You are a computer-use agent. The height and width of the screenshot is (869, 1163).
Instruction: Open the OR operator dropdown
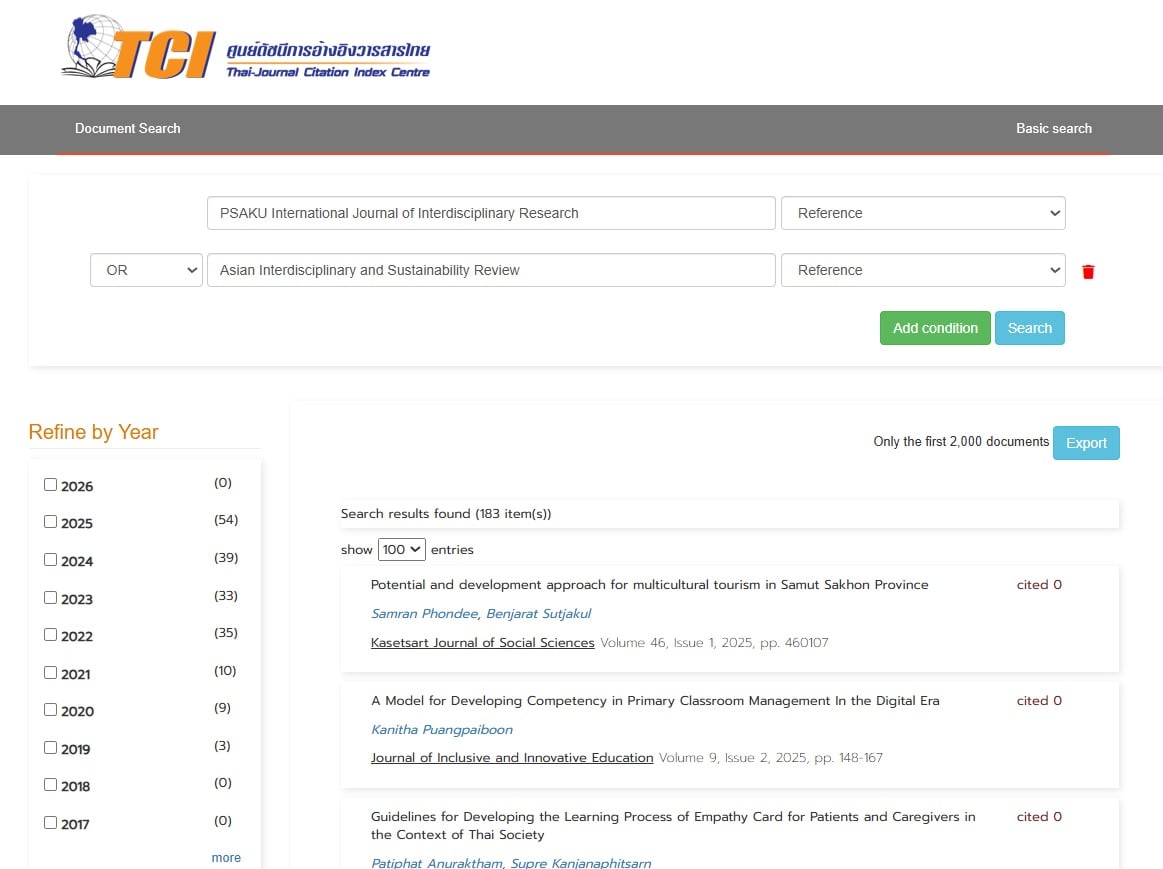147,270
